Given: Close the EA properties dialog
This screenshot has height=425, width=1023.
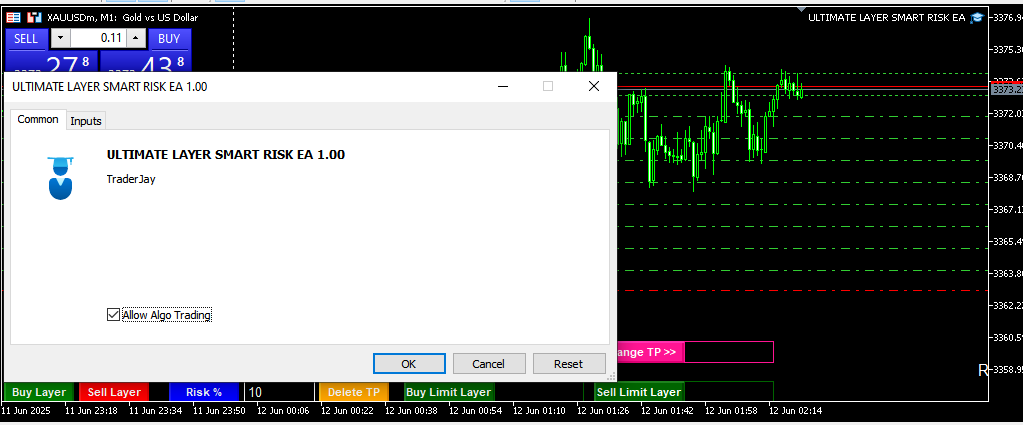Looking at the screenshot, I should (x=594, y=86).
